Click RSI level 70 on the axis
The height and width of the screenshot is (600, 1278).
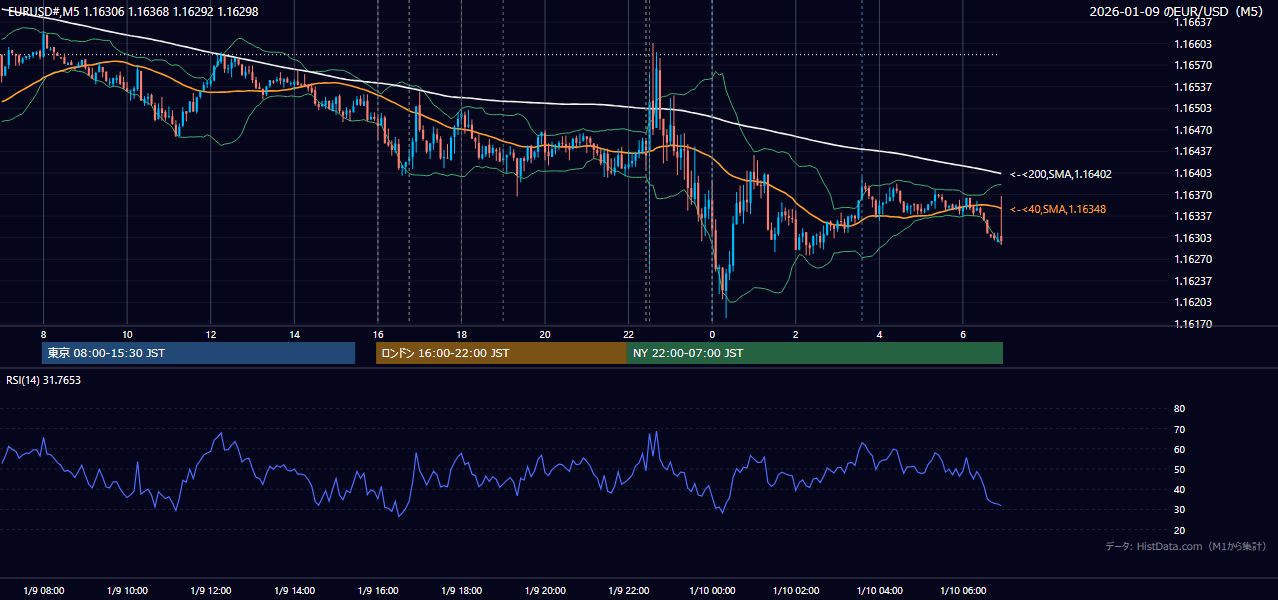pos(1179,429)
